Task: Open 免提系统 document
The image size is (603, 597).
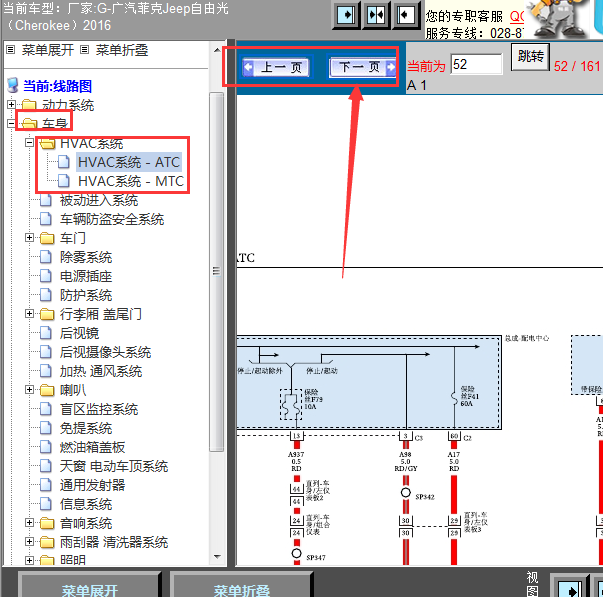Action: coord(86,428)
